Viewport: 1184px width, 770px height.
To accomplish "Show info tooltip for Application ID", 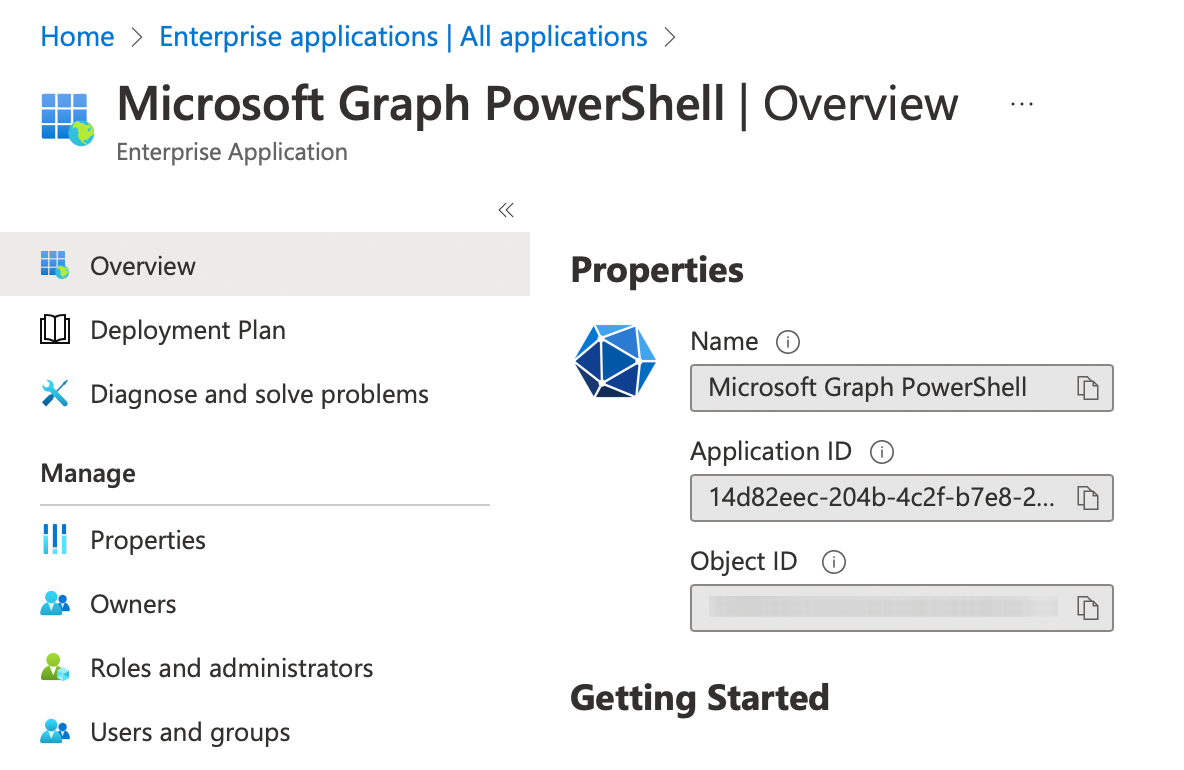I will [882, 452].
